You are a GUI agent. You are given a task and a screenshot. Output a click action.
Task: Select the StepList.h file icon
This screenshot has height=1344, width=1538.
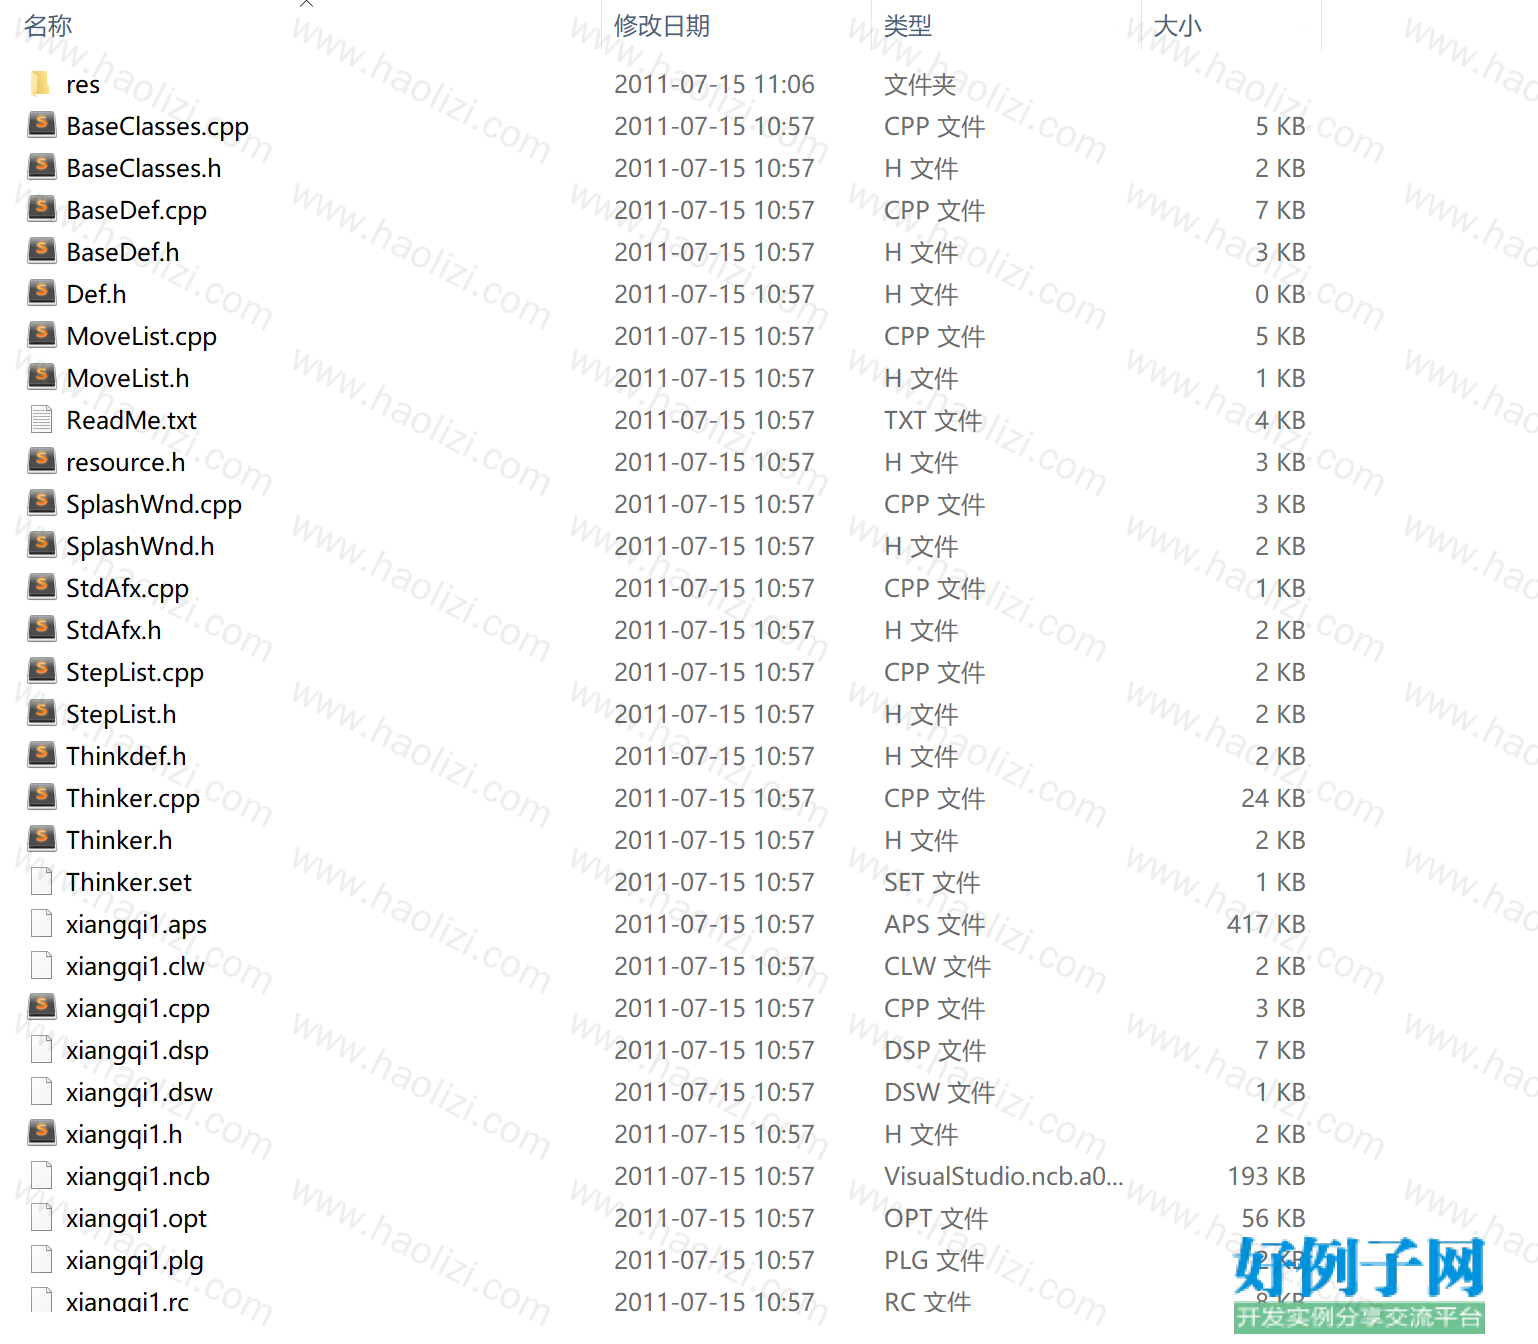42,713
